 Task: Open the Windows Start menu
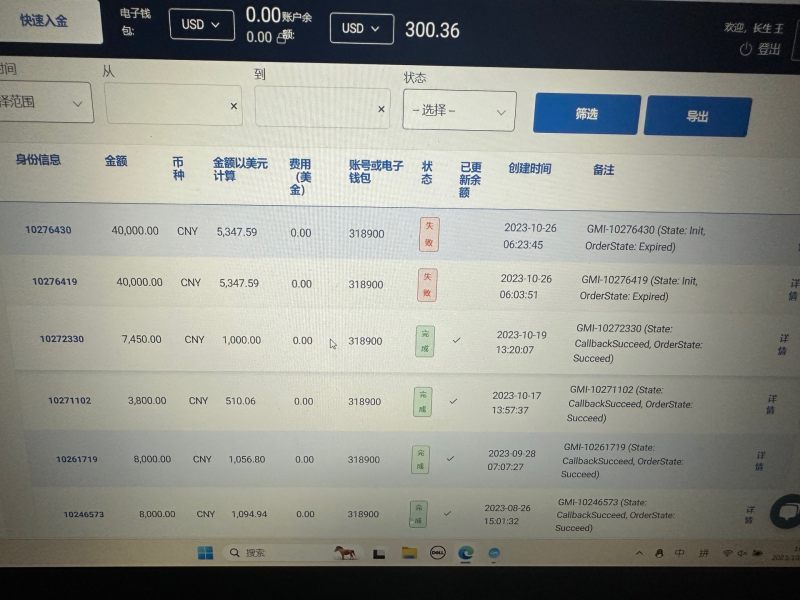tap(205, 553)
